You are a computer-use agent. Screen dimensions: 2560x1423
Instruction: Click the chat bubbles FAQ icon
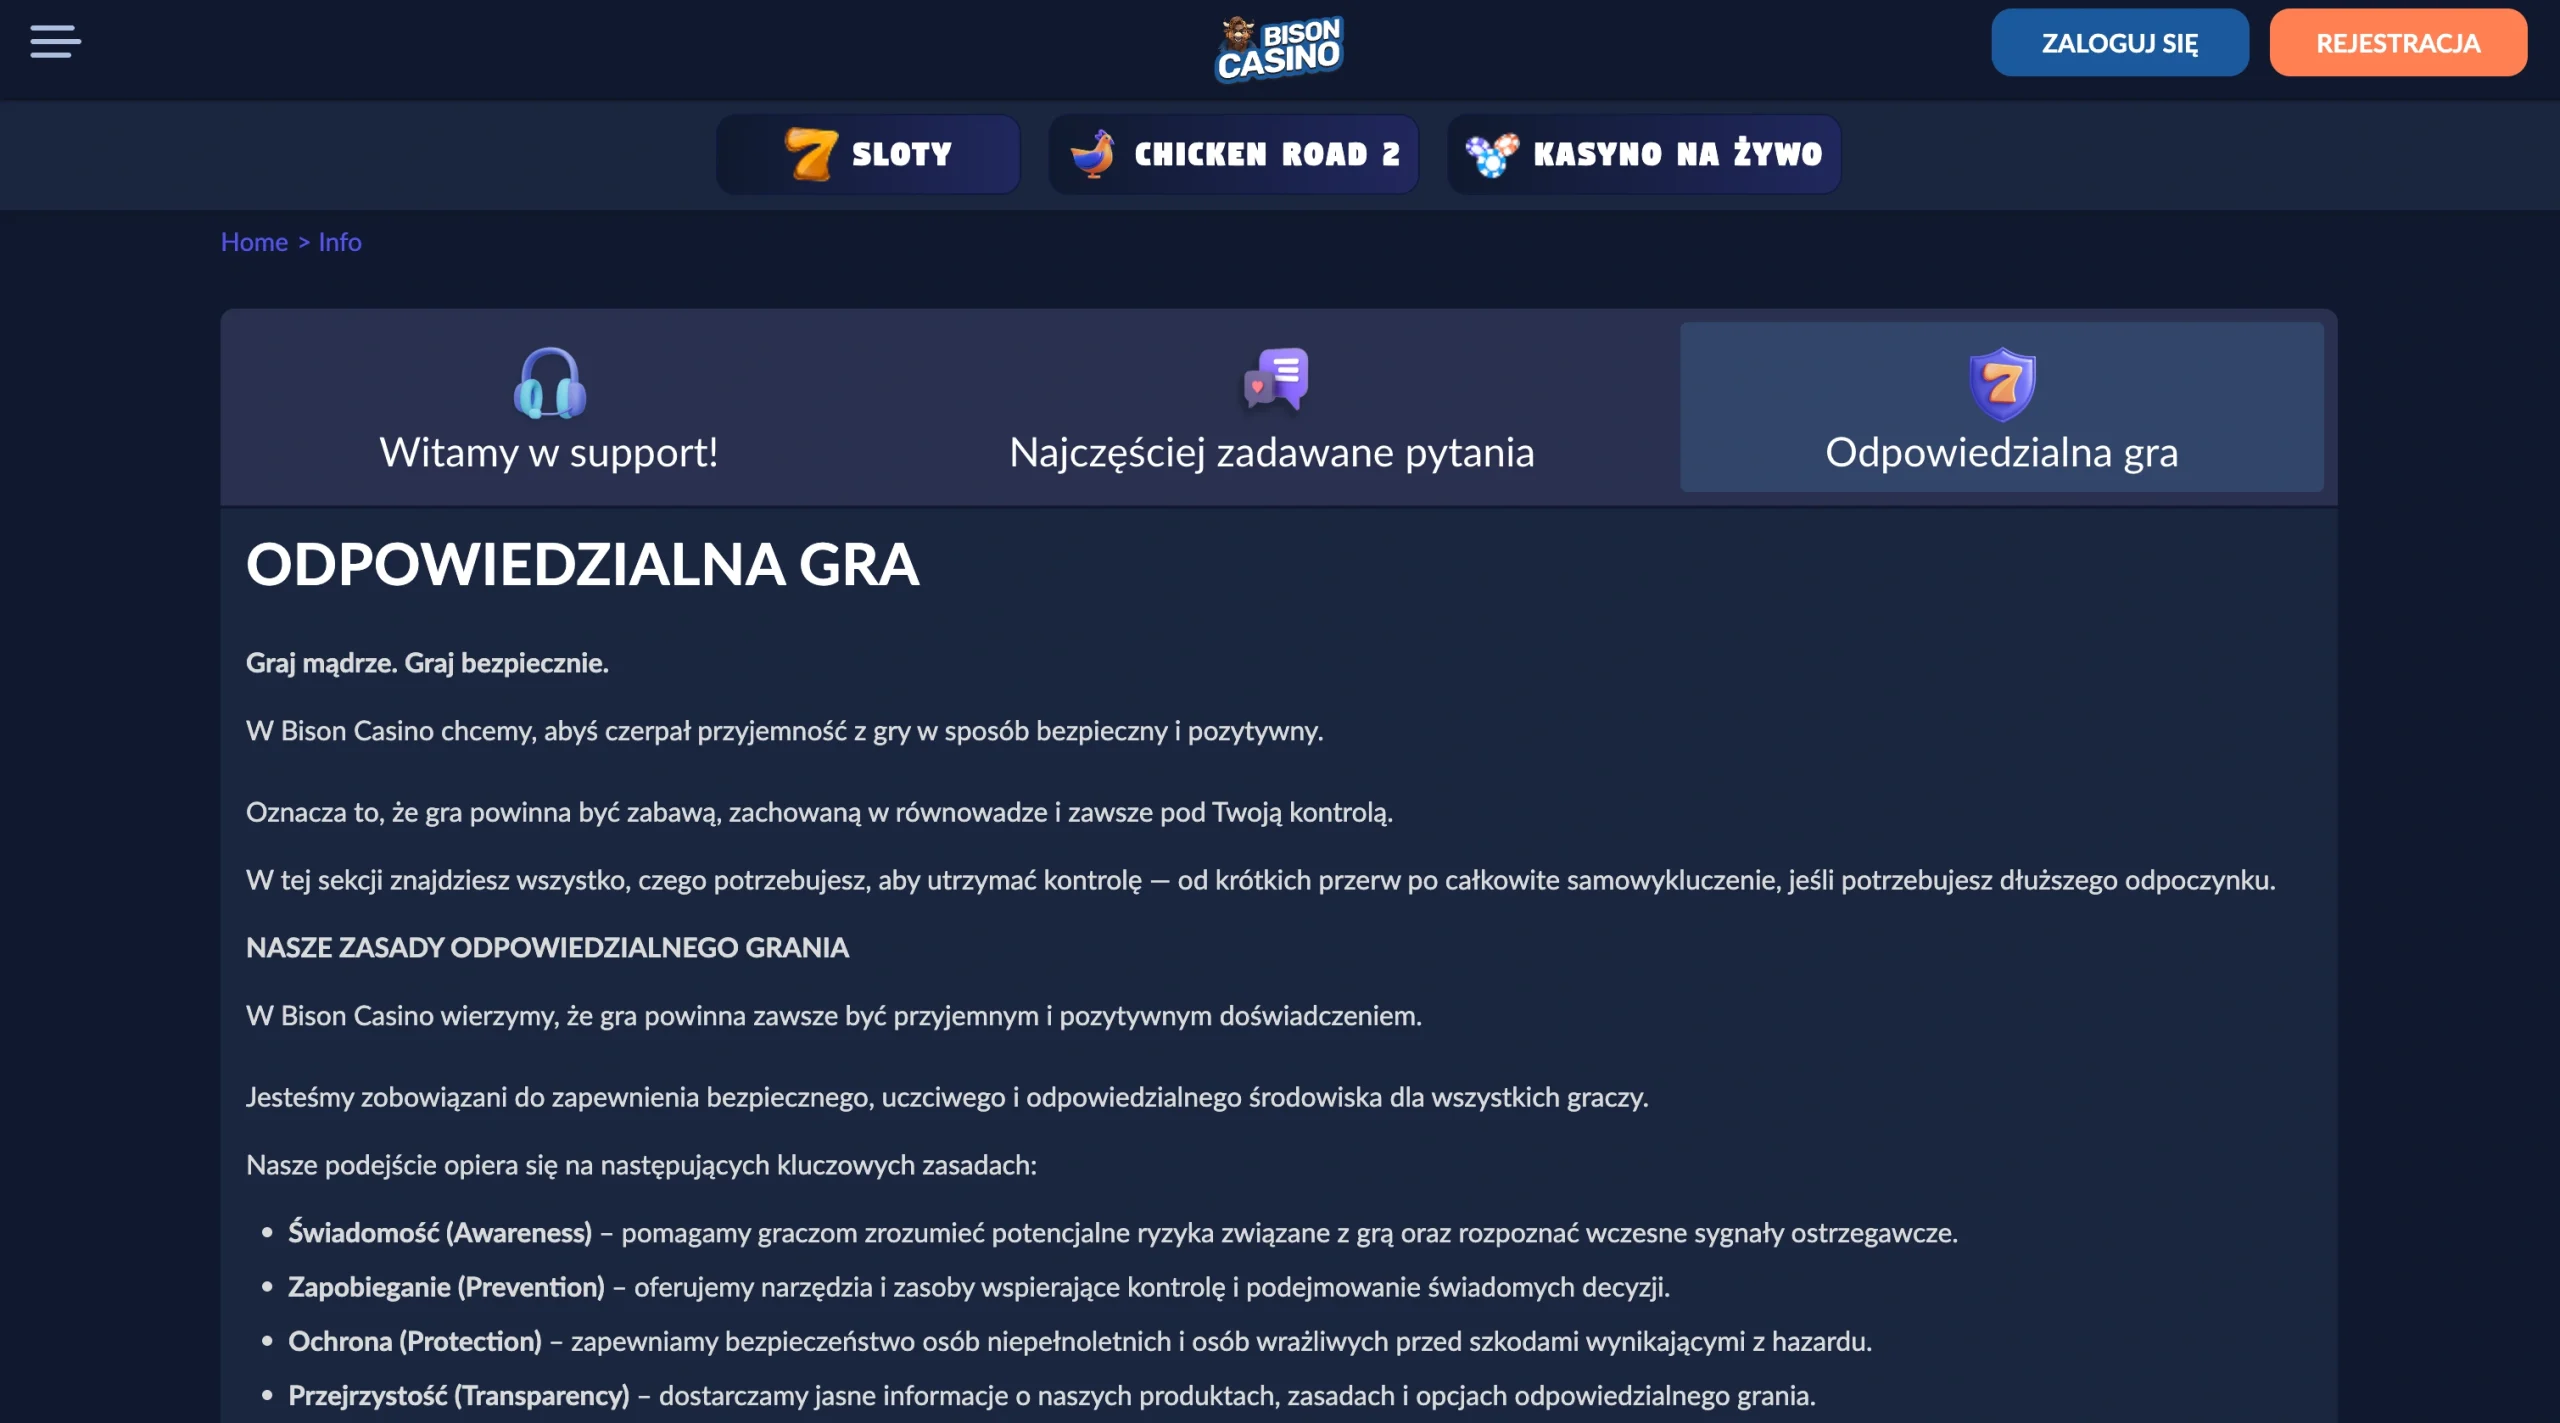click(x=1275, y=379)
